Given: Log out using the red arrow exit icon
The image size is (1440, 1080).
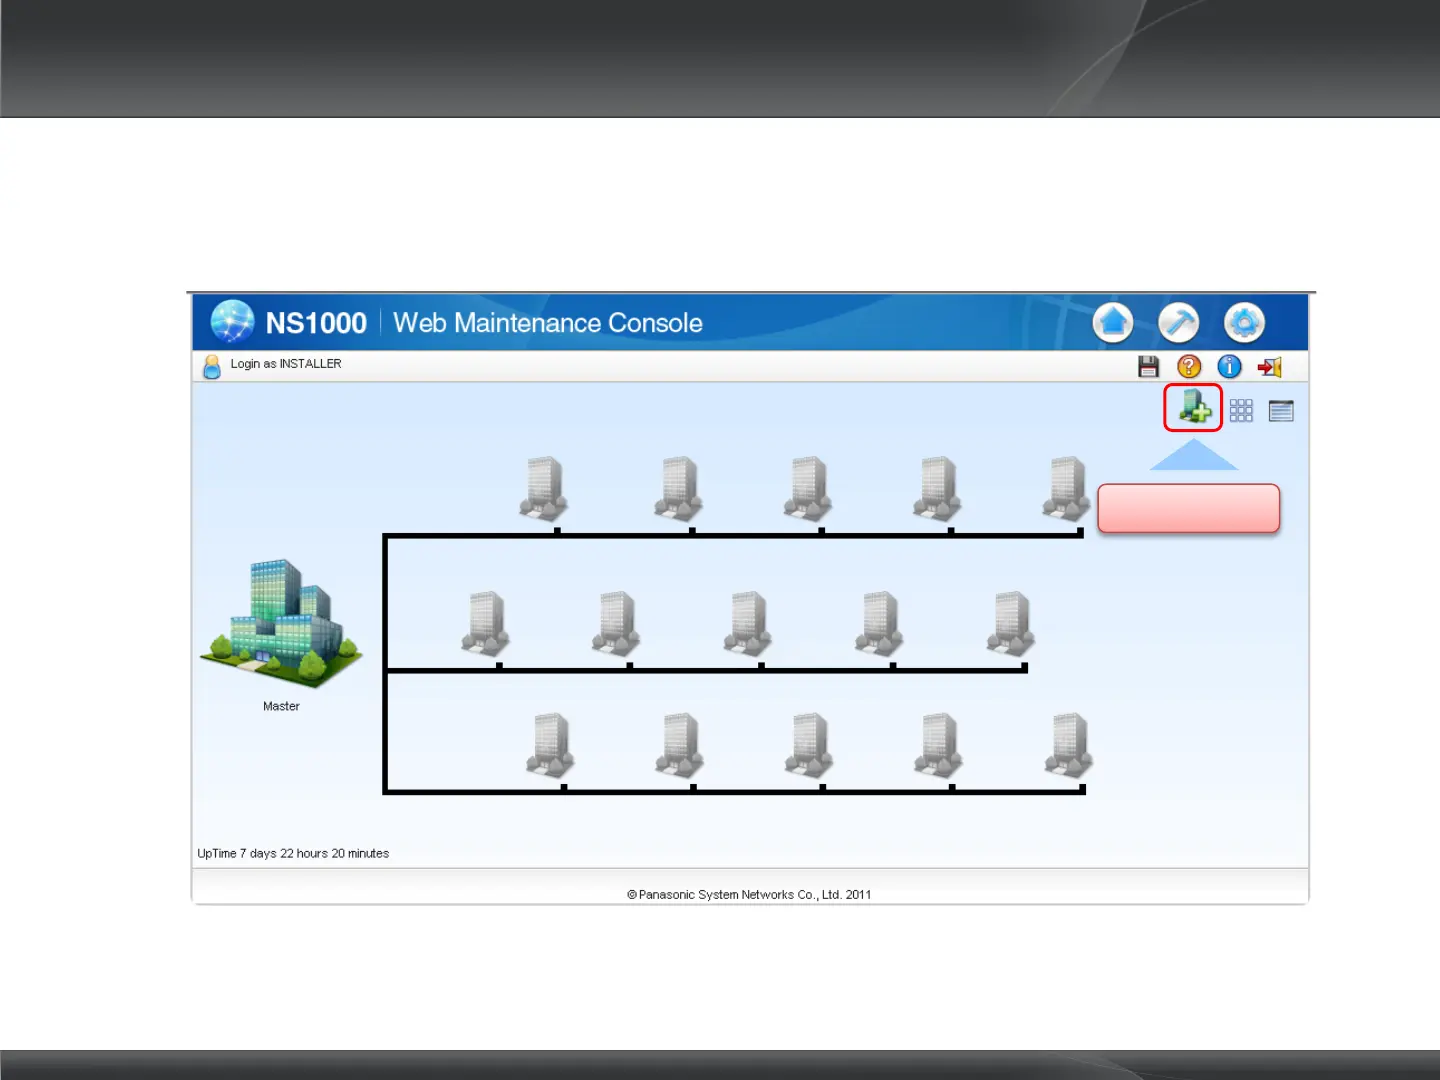Looking at the screenshot, I should point(1270,367).
